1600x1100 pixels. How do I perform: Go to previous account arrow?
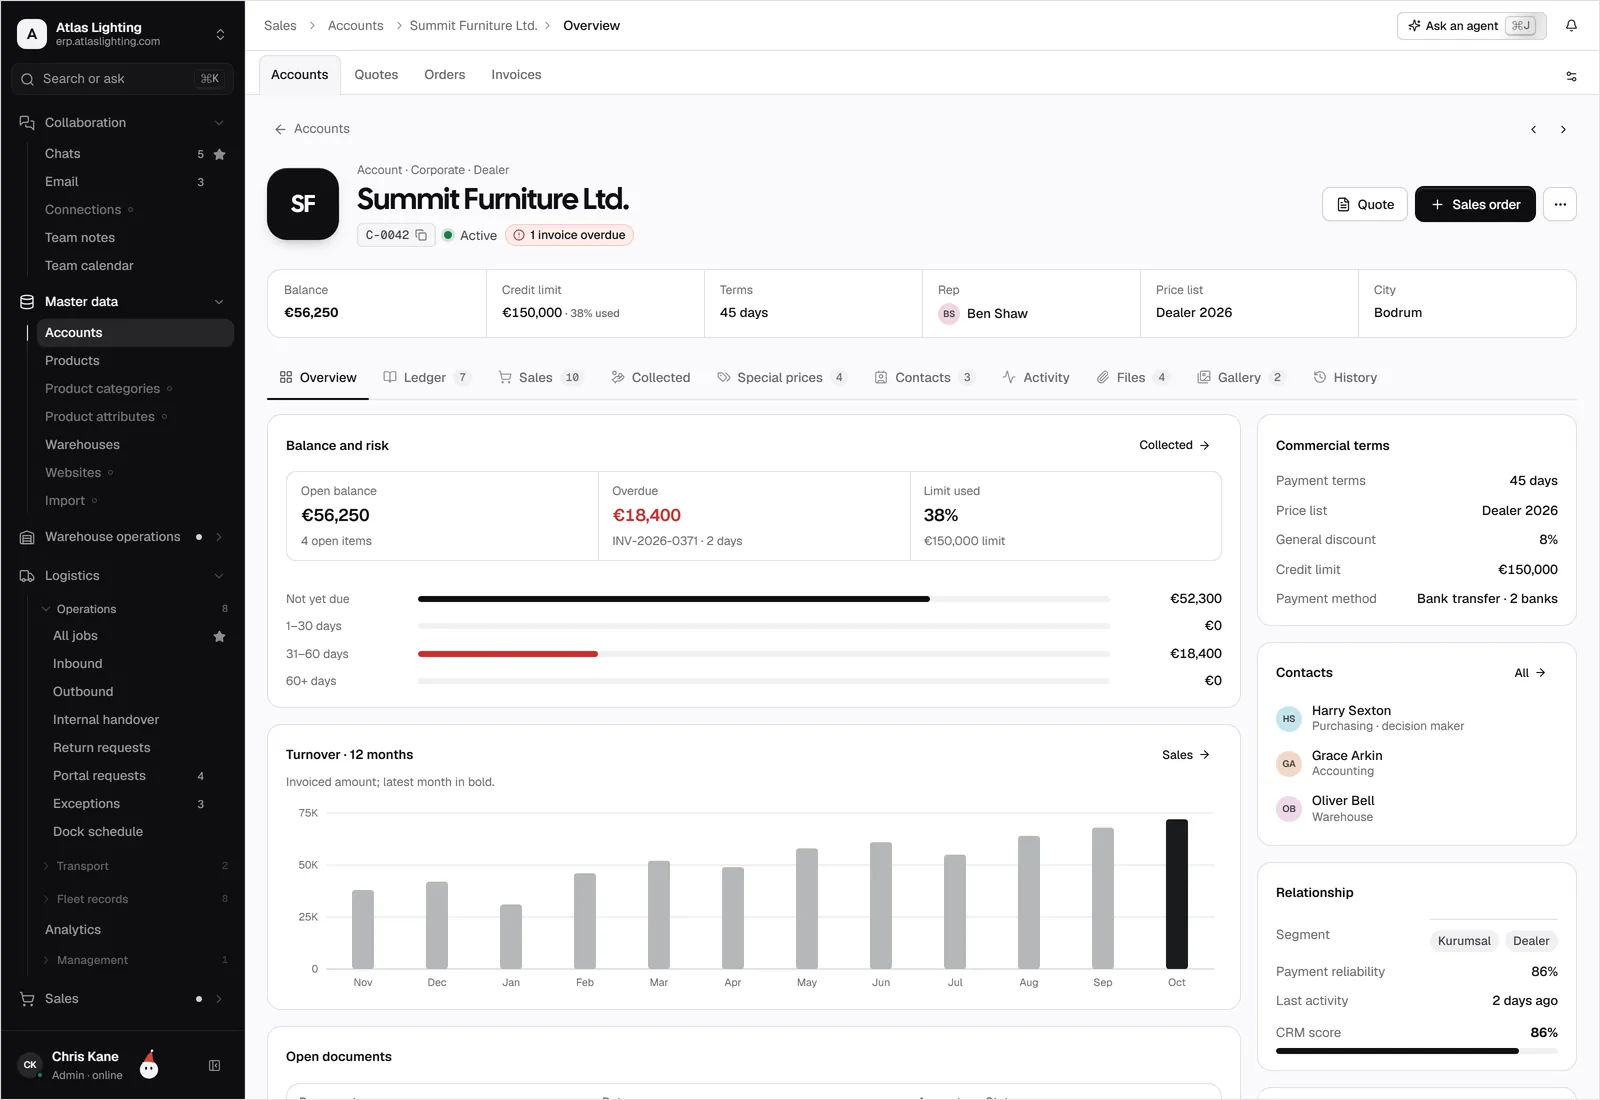[1533, 130]
